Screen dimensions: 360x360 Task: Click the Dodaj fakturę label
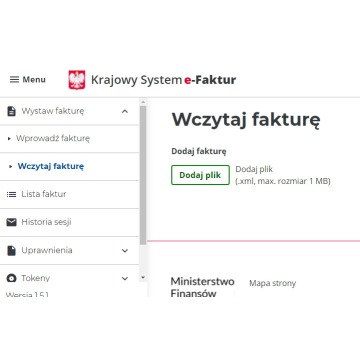[199, 151]
